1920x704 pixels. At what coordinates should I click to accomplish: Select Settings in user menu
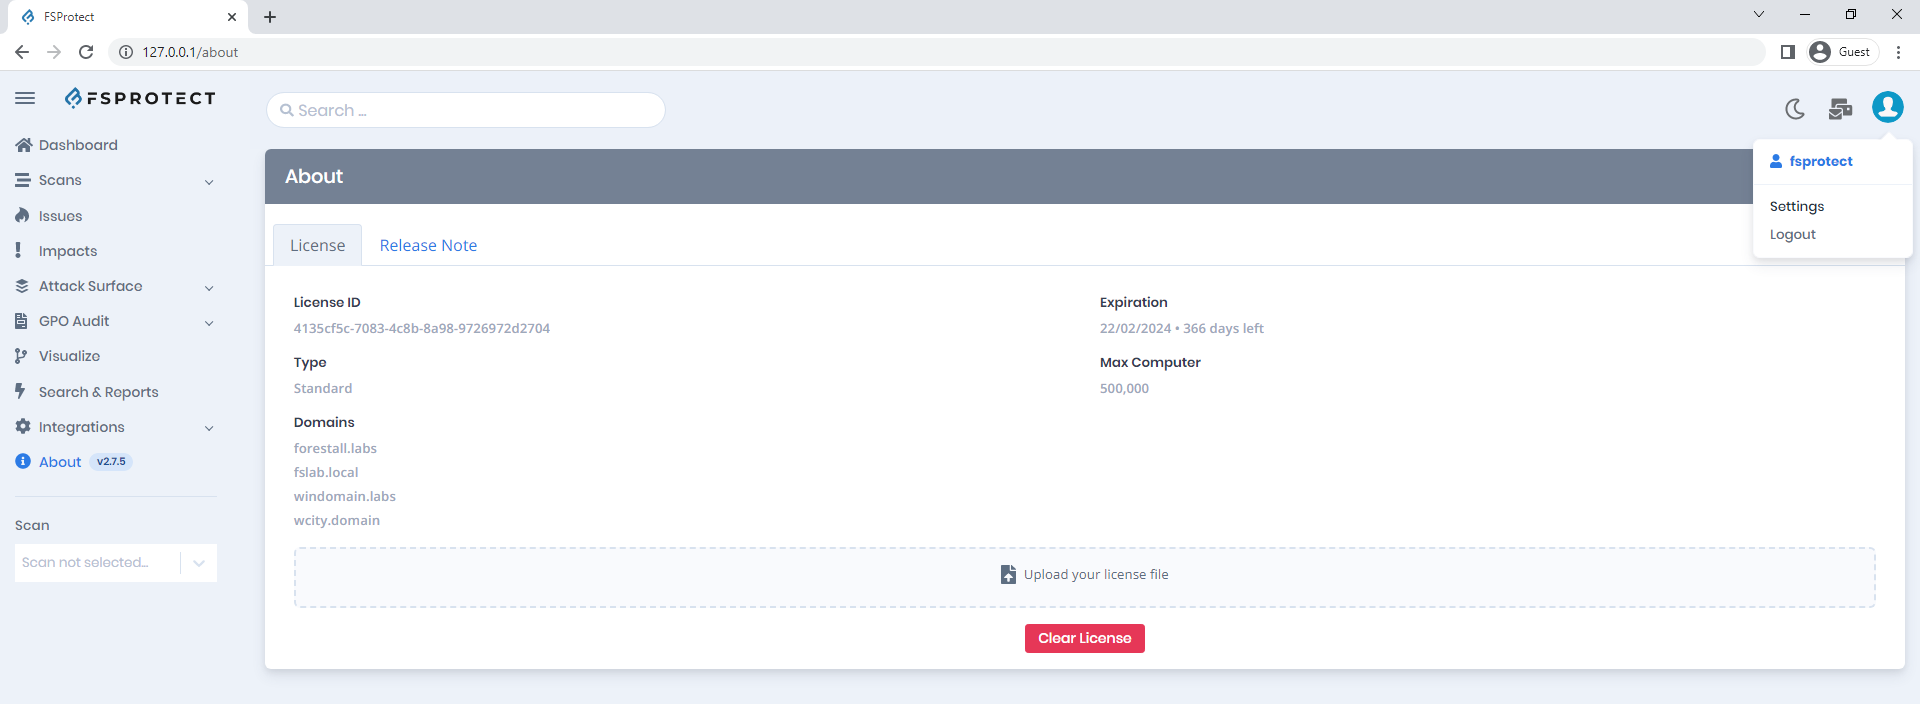(1796, 207)
